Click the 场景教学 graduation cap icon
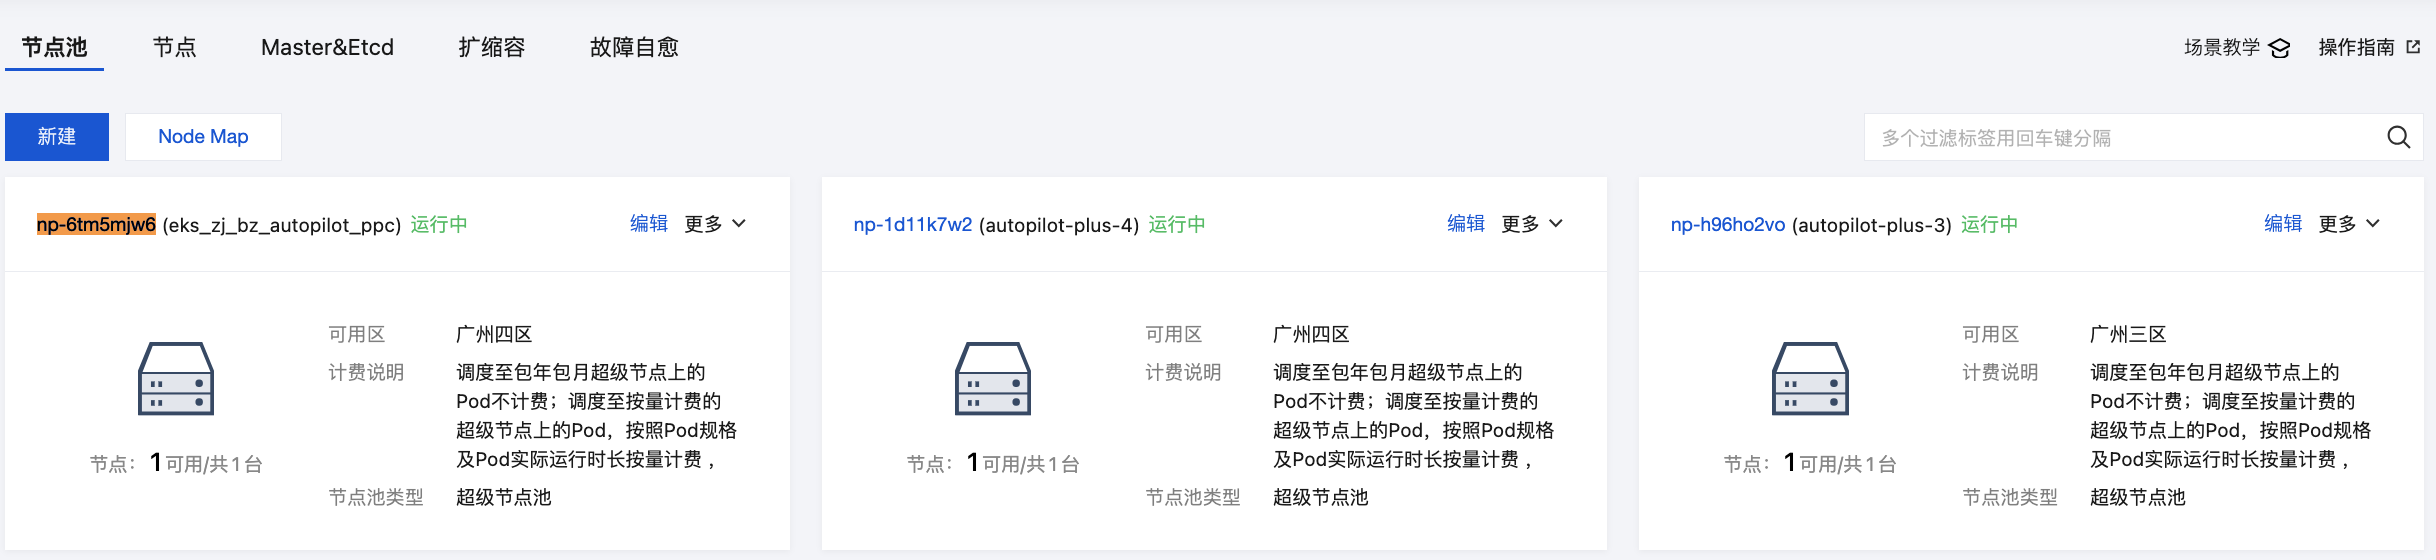Viewport: 2436px width, 560px height. [2279, 48]
